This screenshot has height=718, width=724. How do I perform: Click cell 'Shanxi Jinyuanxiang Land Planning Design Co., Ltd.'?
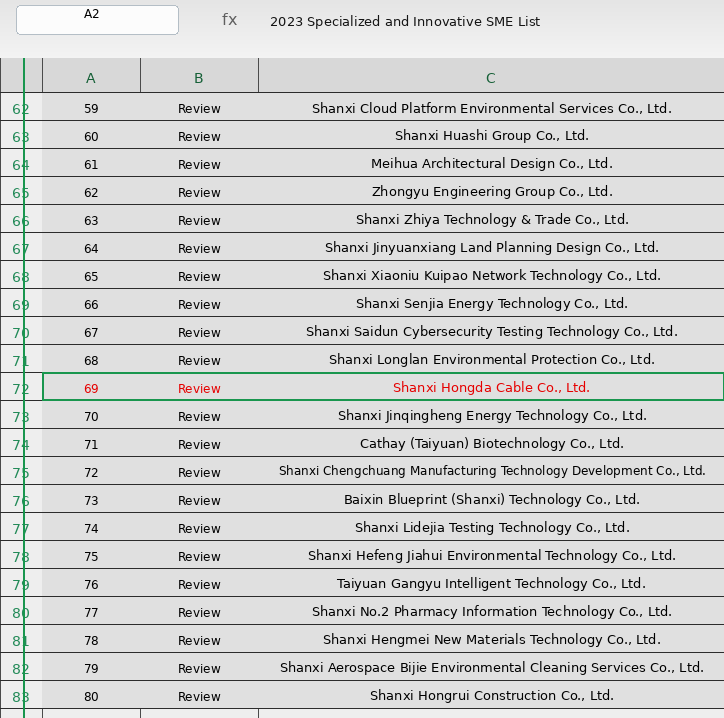click(491, 248)
